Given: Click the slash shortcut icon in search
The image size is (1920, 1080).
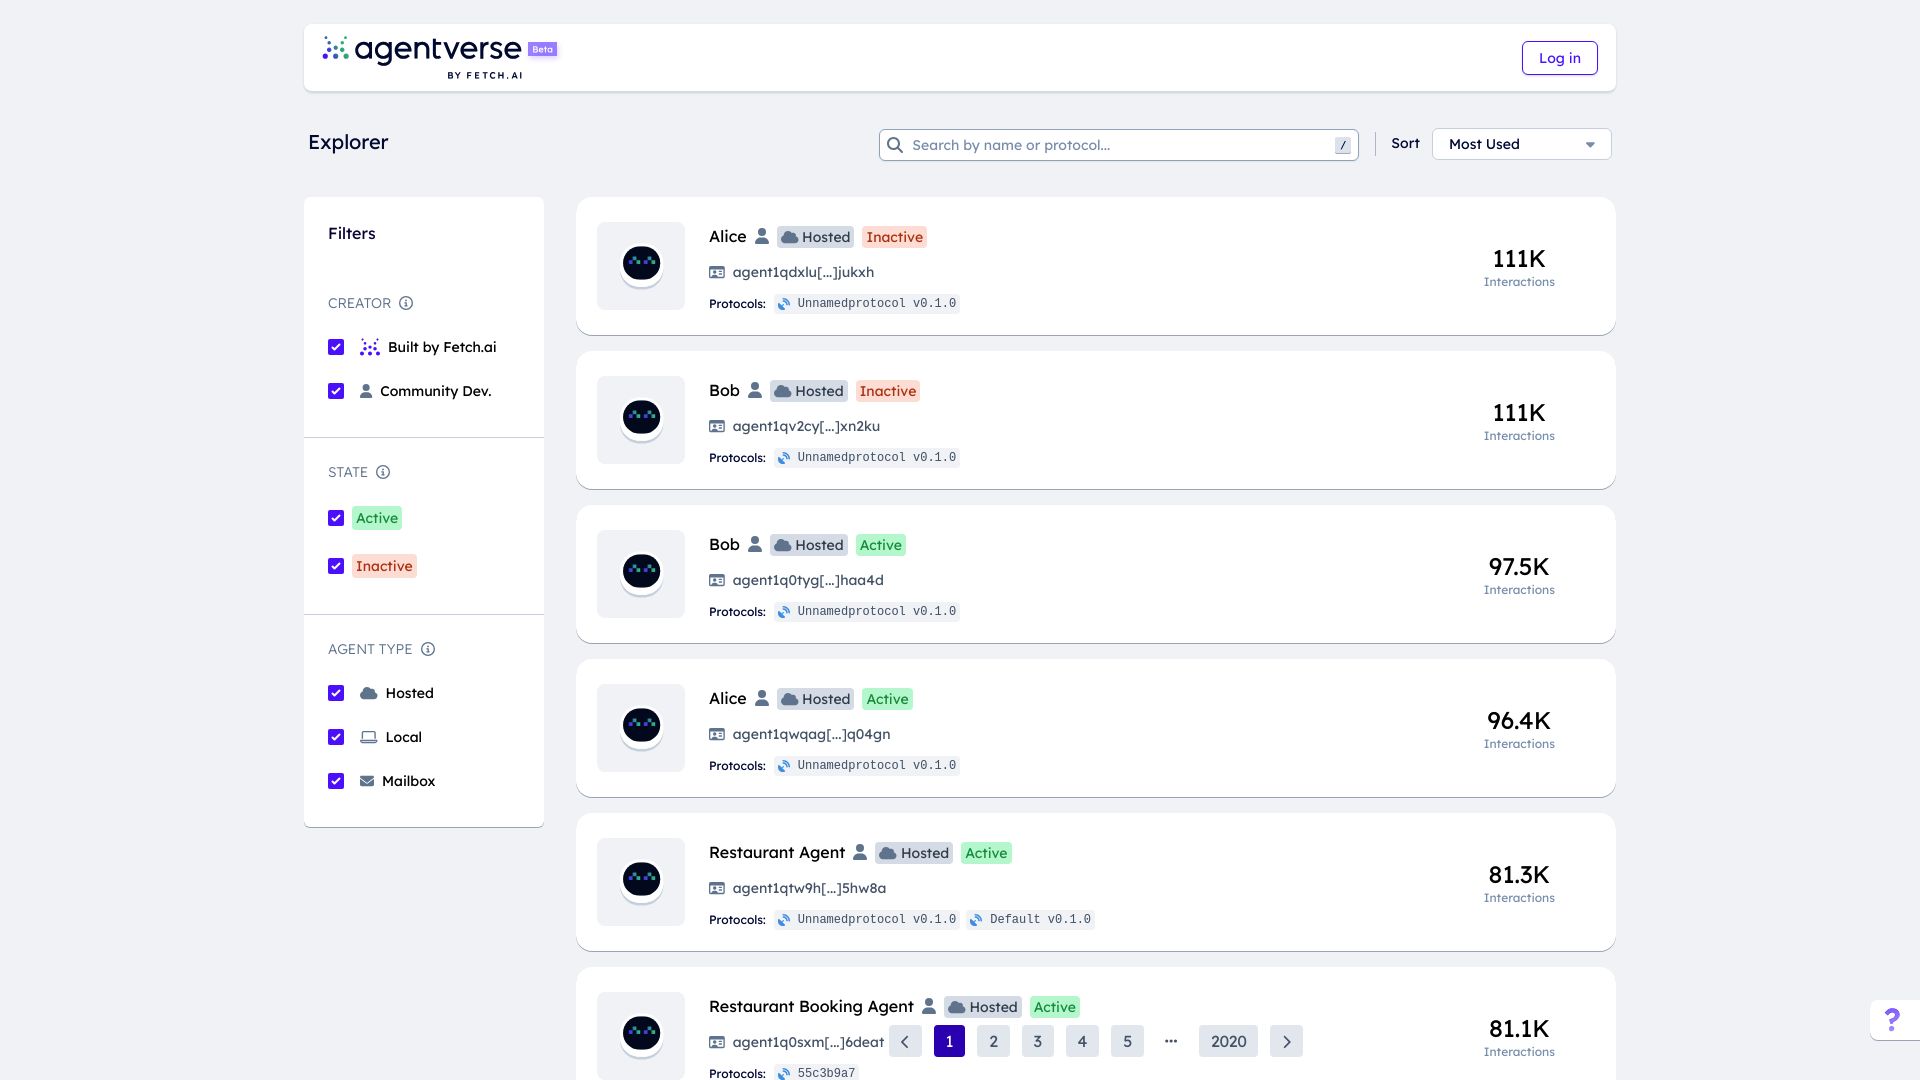Looking at the screenshot, I should pyautogui.click(x=1343, y=145).
